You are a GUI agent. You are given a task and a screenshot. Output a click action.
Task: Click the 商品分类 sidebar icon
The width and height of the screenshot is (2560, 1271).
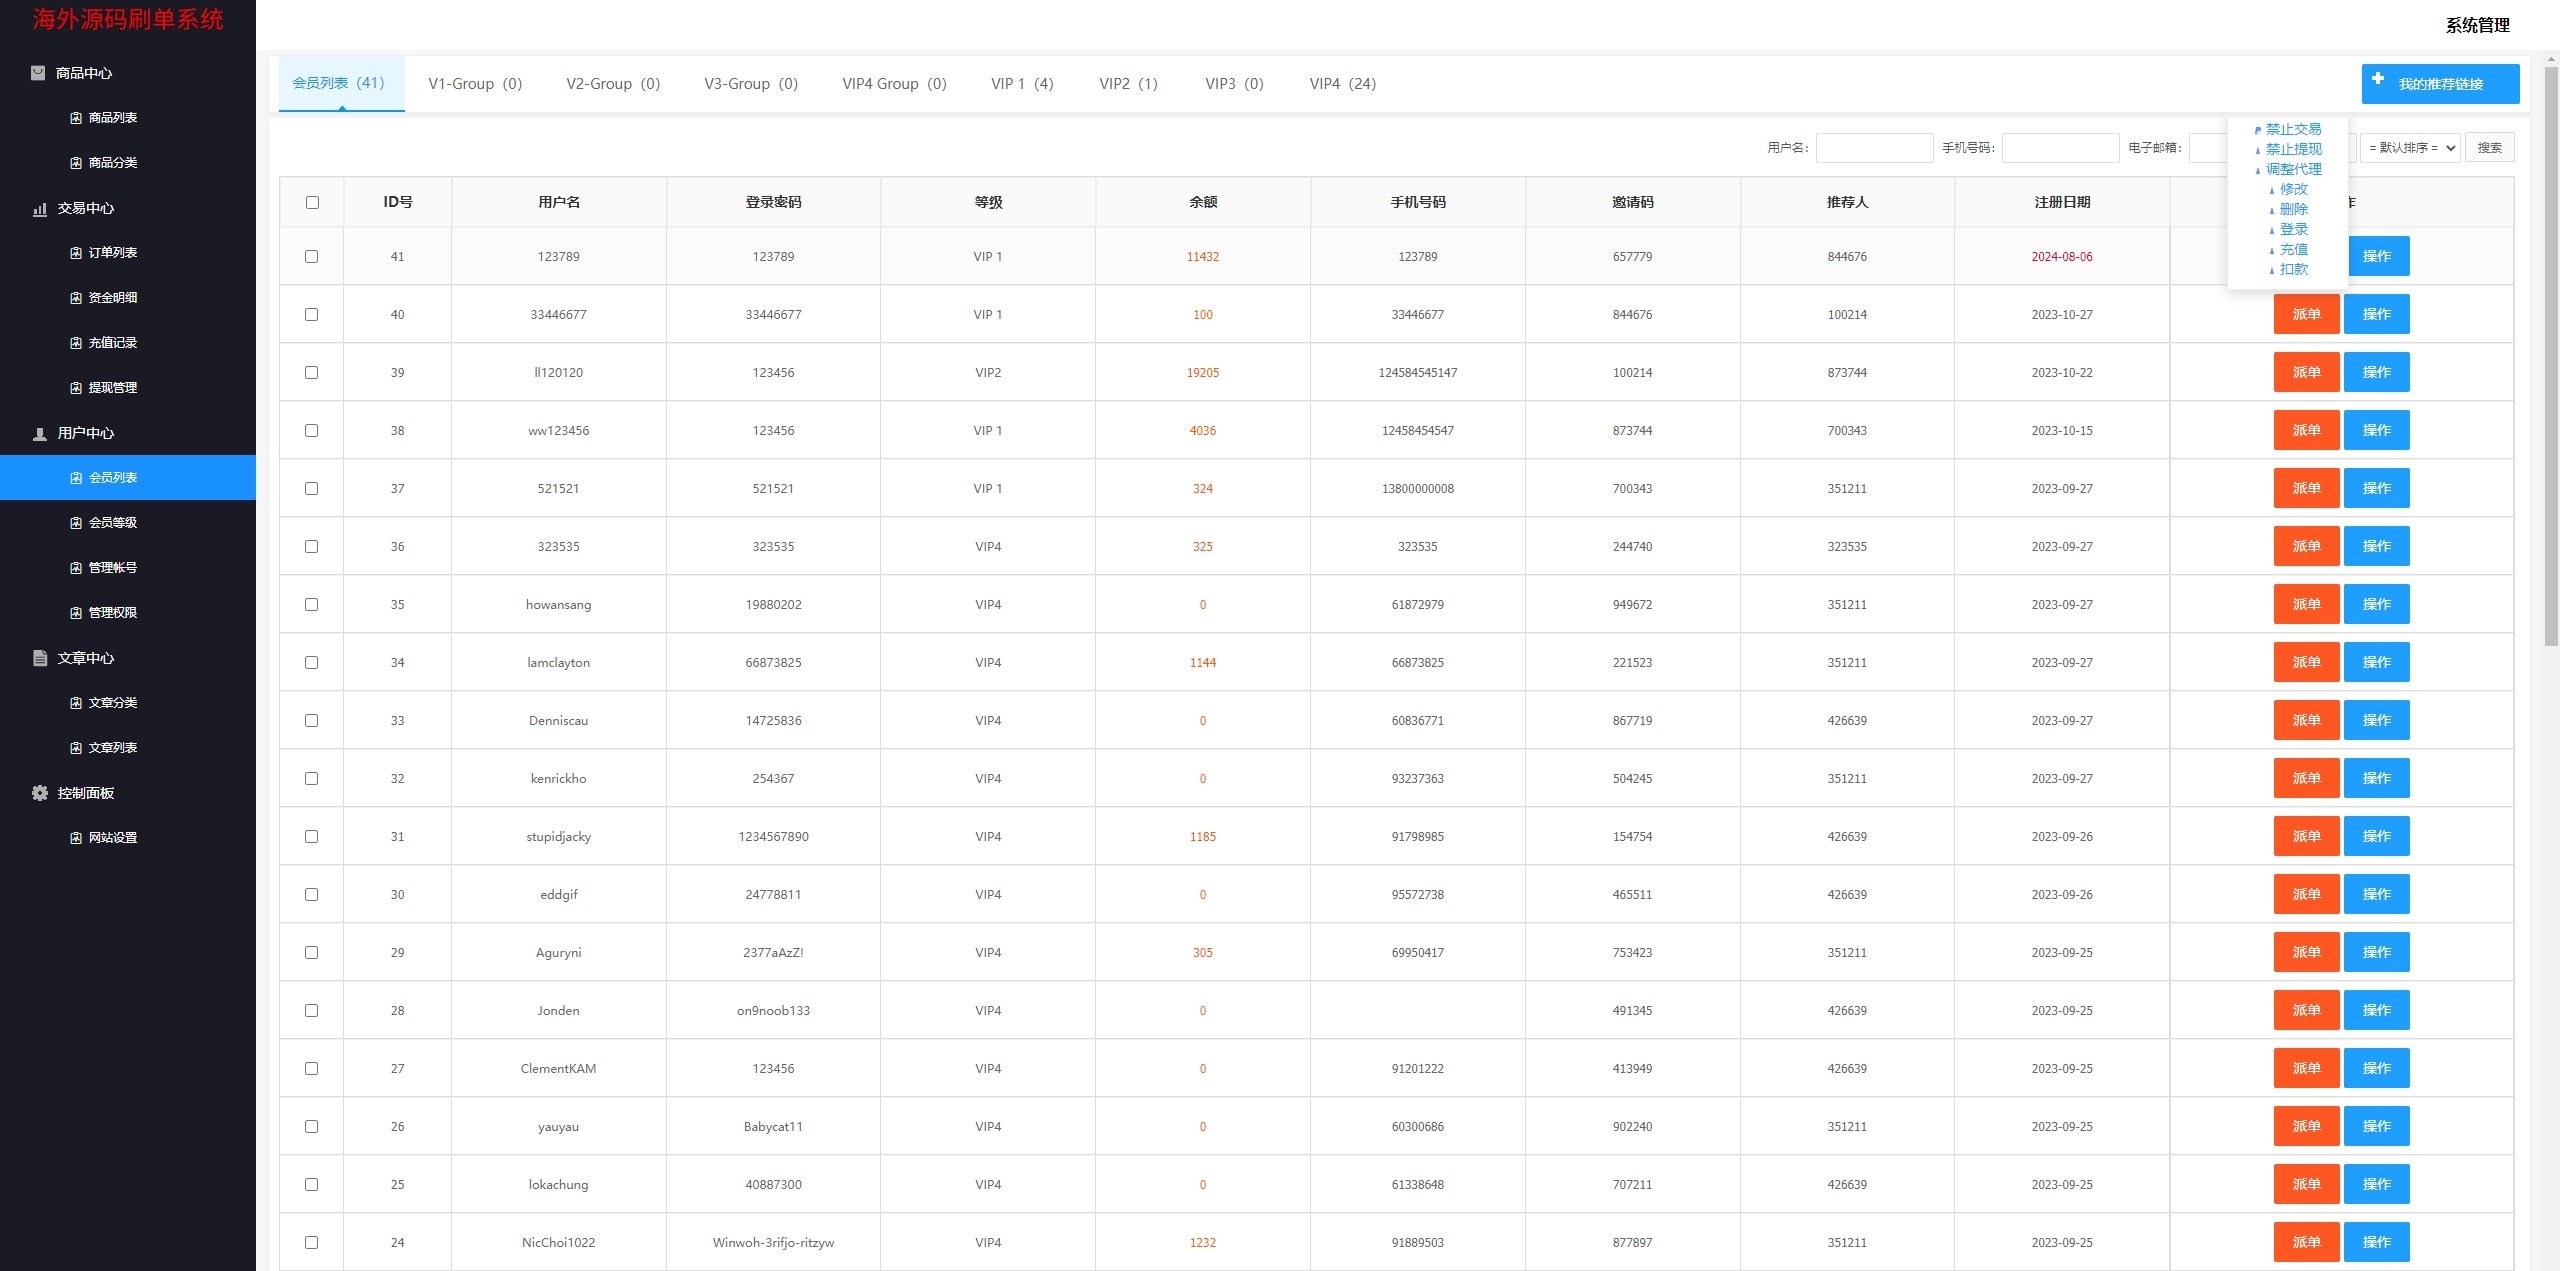[x=76, y=163]
